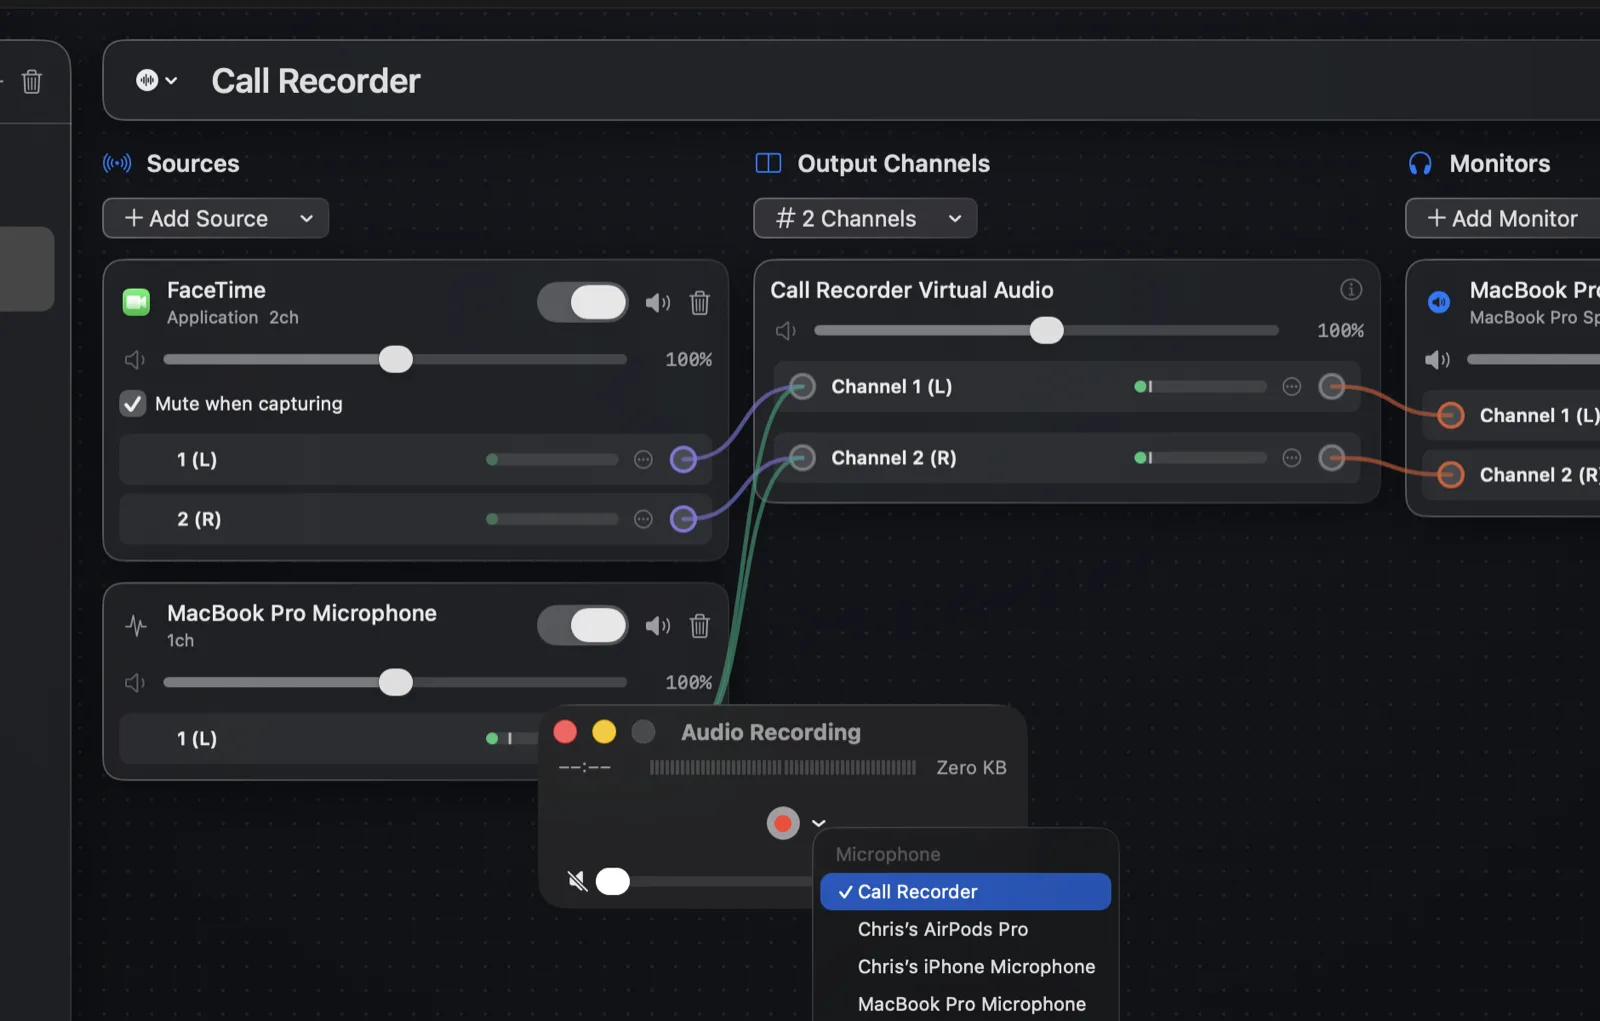Choose Chris's AirPods Pro microphone
The height and width of the screenshot is (1021, 1600).
tap(966, 929)
